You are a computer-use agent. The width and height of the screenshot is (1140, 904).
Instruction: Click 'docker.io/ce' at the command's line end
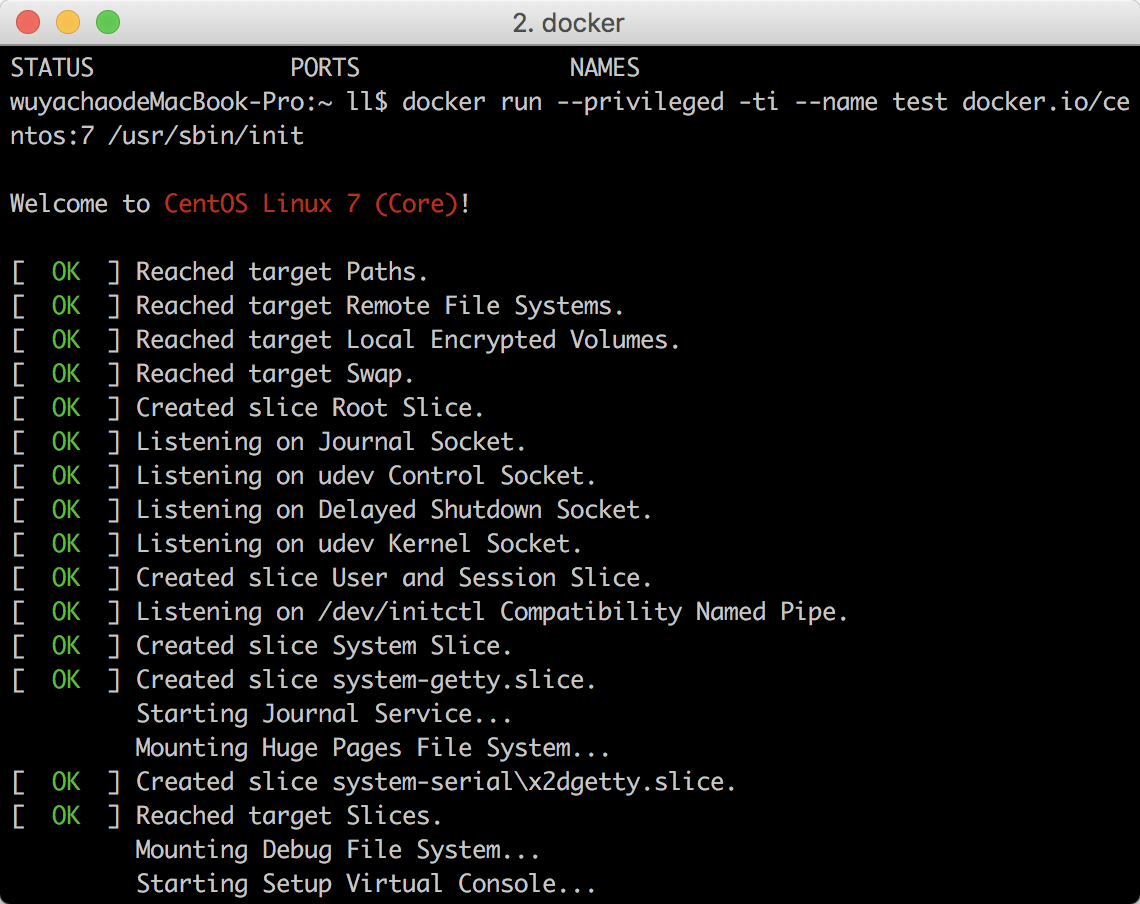point(1046,103)
